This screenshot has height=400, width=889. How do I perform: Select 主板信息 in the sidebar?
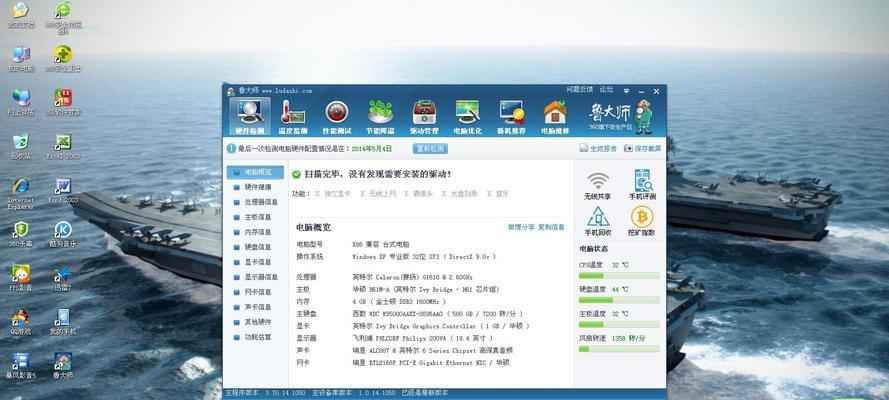(x=255, y=217)
